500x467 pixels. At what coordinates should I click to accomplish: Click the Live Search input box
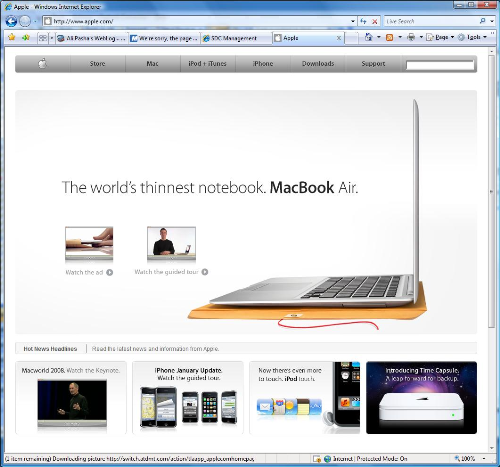click(431, 21)
